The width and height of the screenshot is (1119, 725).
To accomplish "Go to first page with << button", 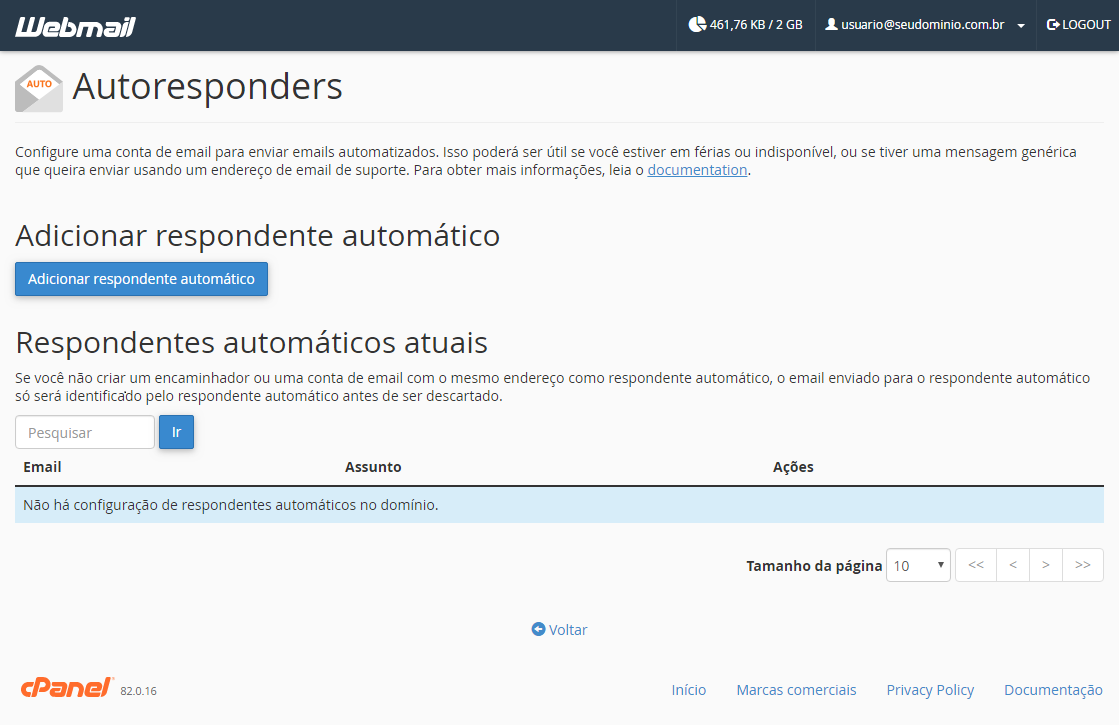I will pyautogui.click(x=976, y=565).
